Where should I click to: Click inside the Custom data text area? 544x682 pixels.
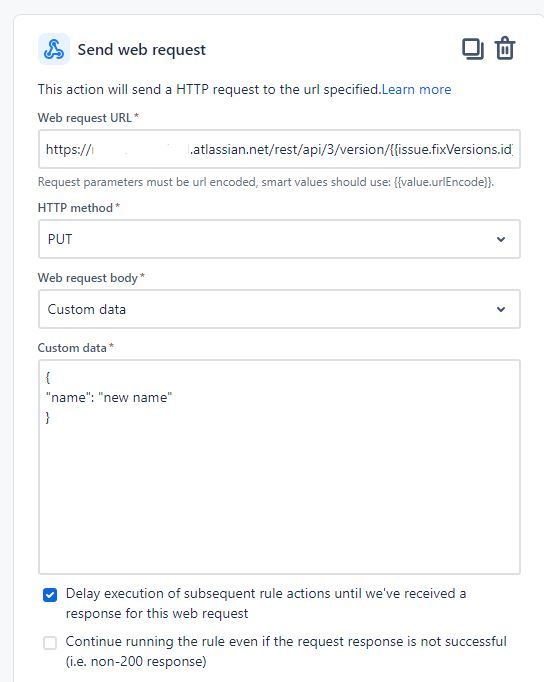(x=279, y=467)
